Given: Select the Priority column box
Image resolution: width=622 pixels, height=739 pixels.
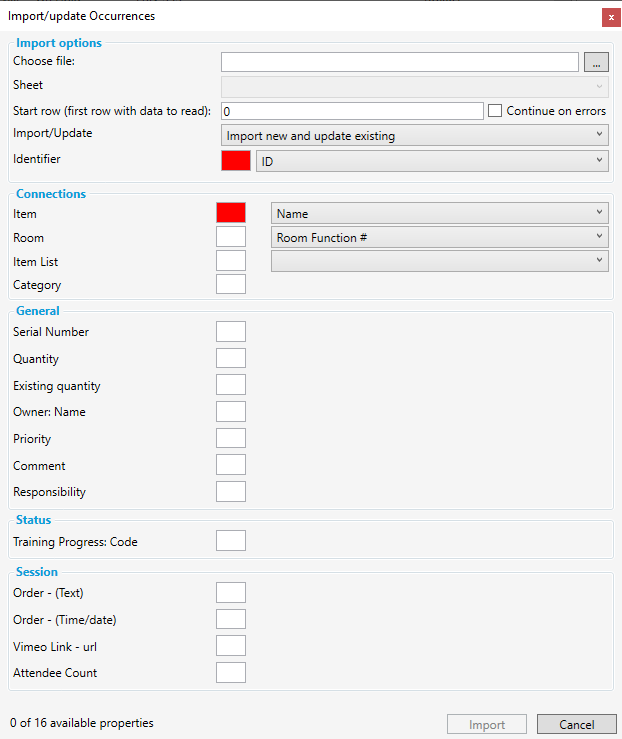Looking at the screenshot, I should tap(231, 439).
